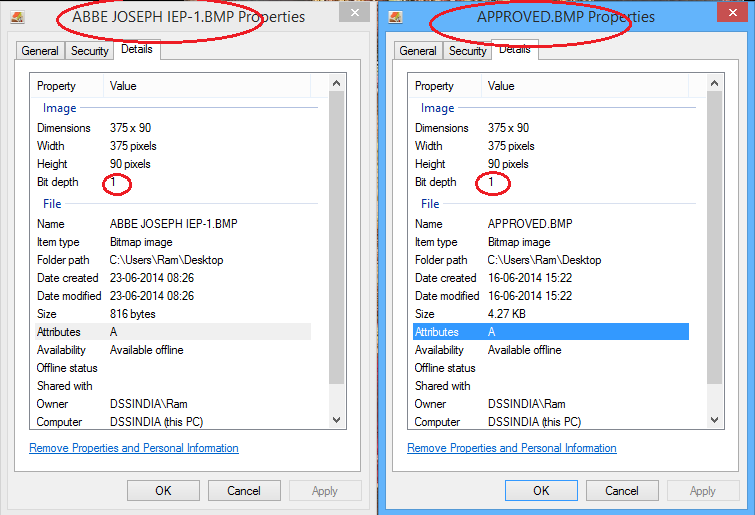Click Offline status row in ABBE JOSEPH IEP-1.BMP window
The image size is (755, 515).
pyautogui.click(x=173, y=368)
